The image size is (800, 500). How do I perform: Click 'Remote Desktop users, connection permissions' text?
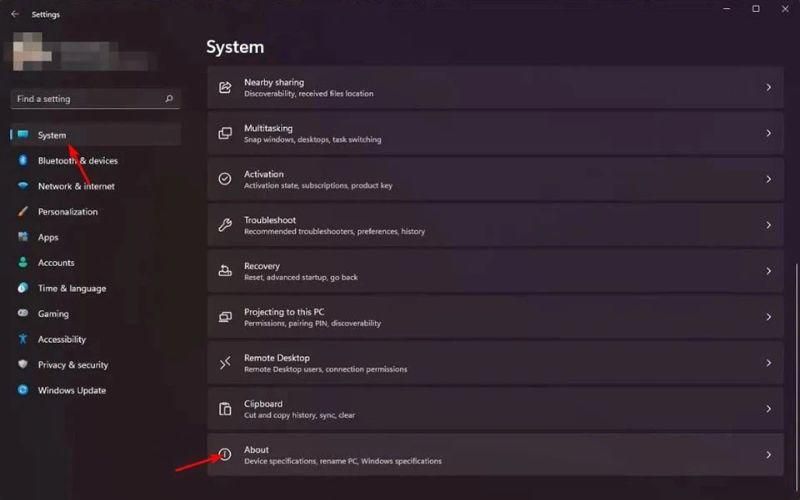click(326, 369)
